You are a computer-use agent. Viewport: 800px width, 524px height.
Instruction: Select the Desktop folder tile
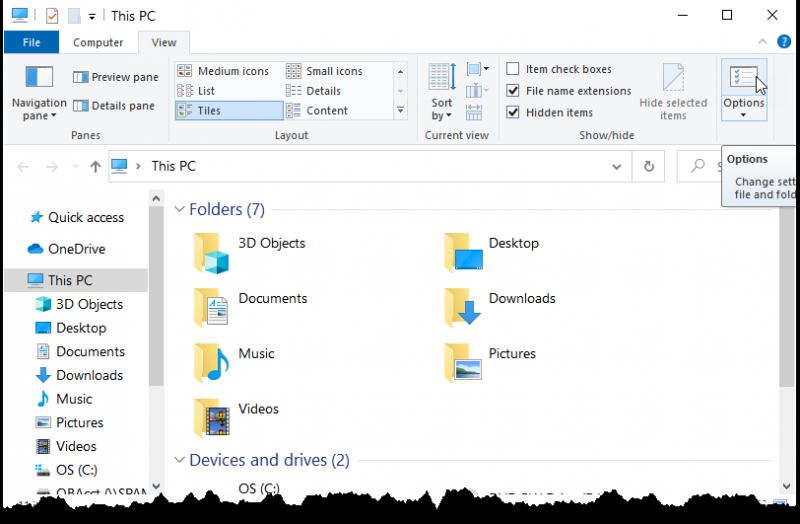click(x=492, y=253)
